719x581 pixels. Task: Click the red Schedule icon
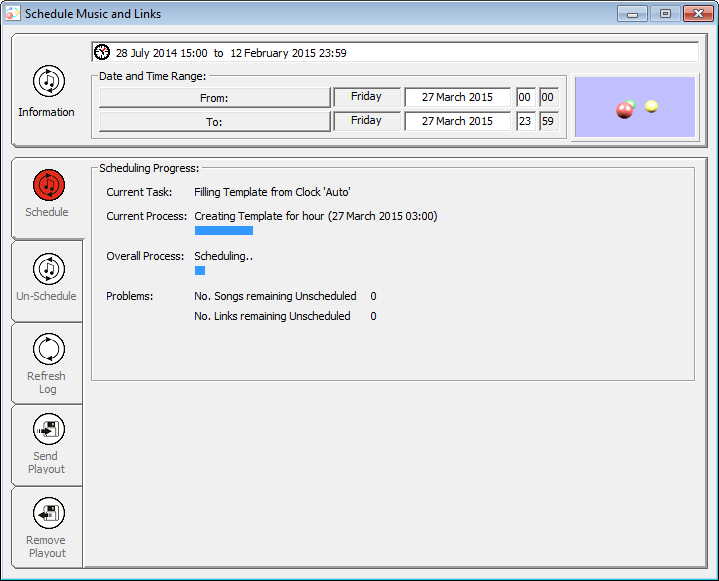(49, 185)
